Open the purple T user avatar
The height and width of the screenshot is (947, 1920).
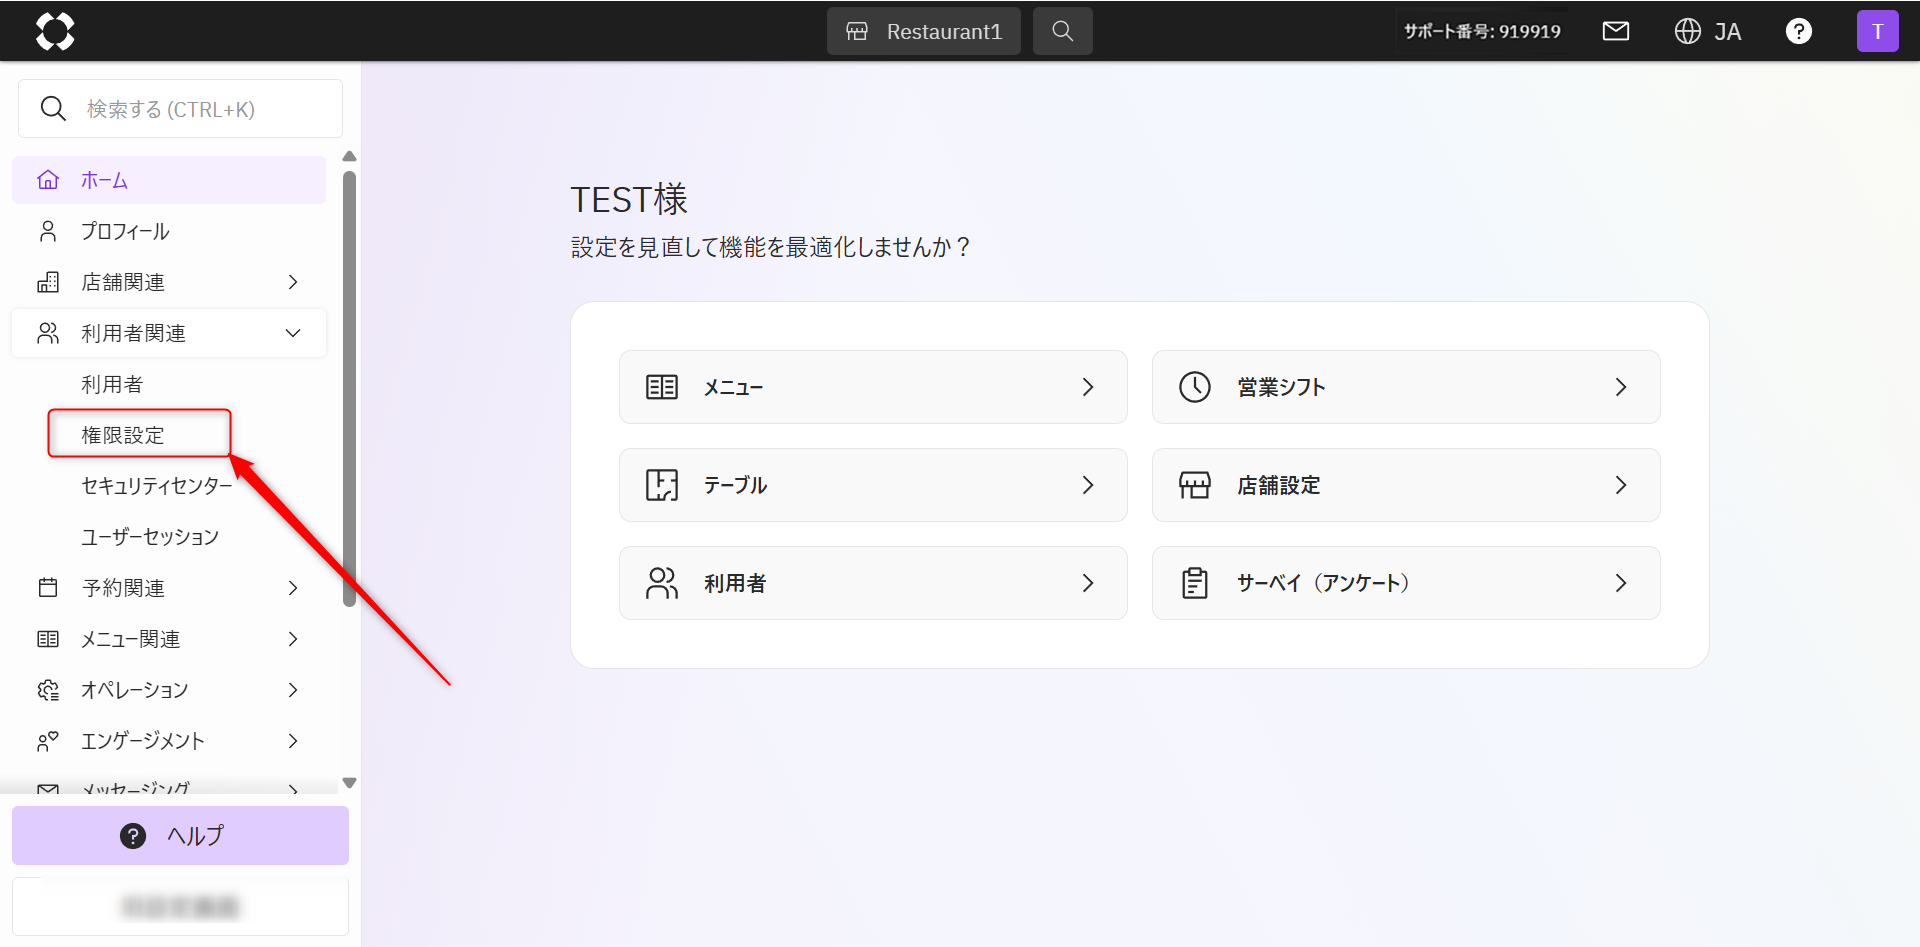pyautogui.click(x=1877, y=31)
